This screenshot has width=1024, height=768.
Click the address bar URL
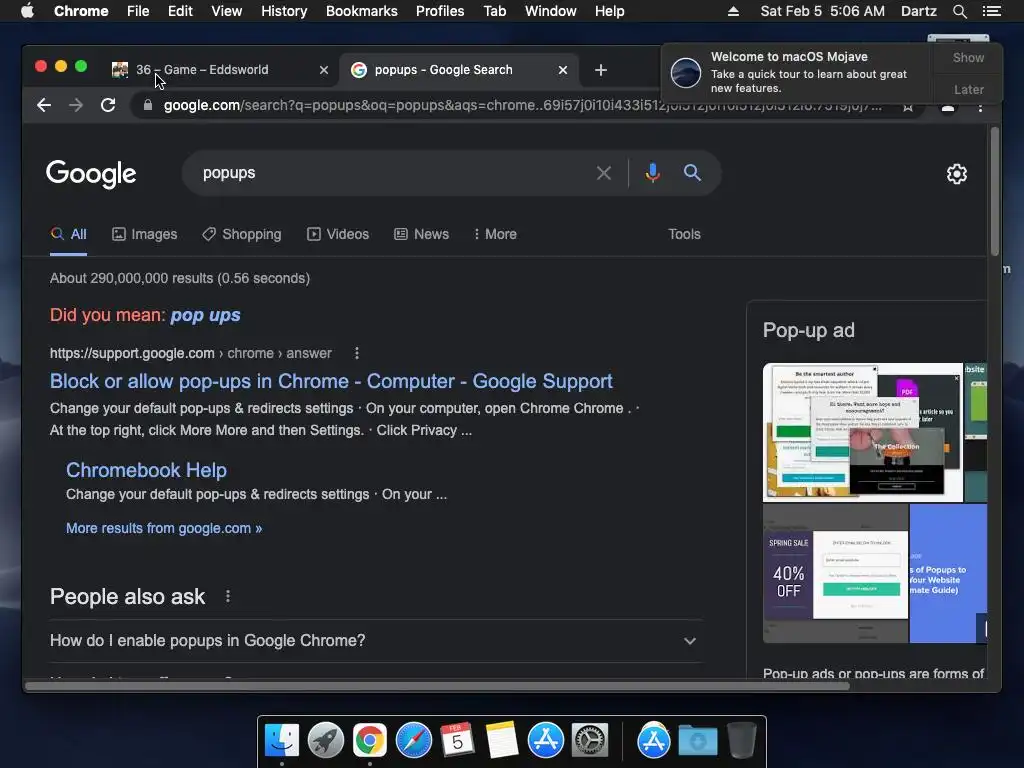pyautogui.click(x=522, y=105)
